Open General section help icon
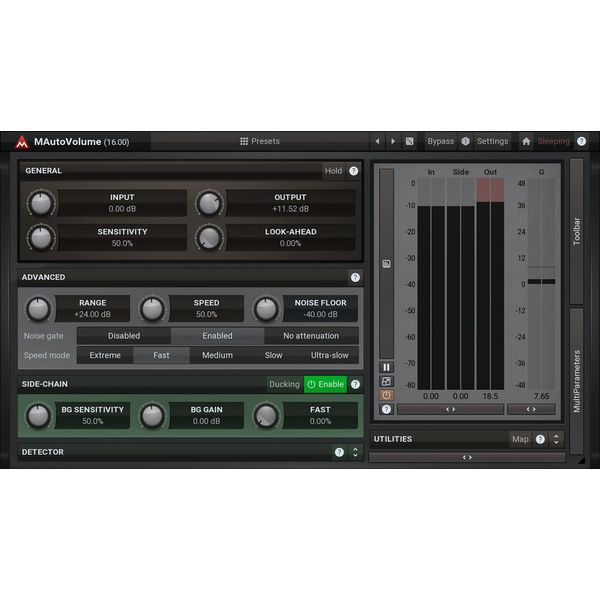600x600 pixels. pos(354,171)
